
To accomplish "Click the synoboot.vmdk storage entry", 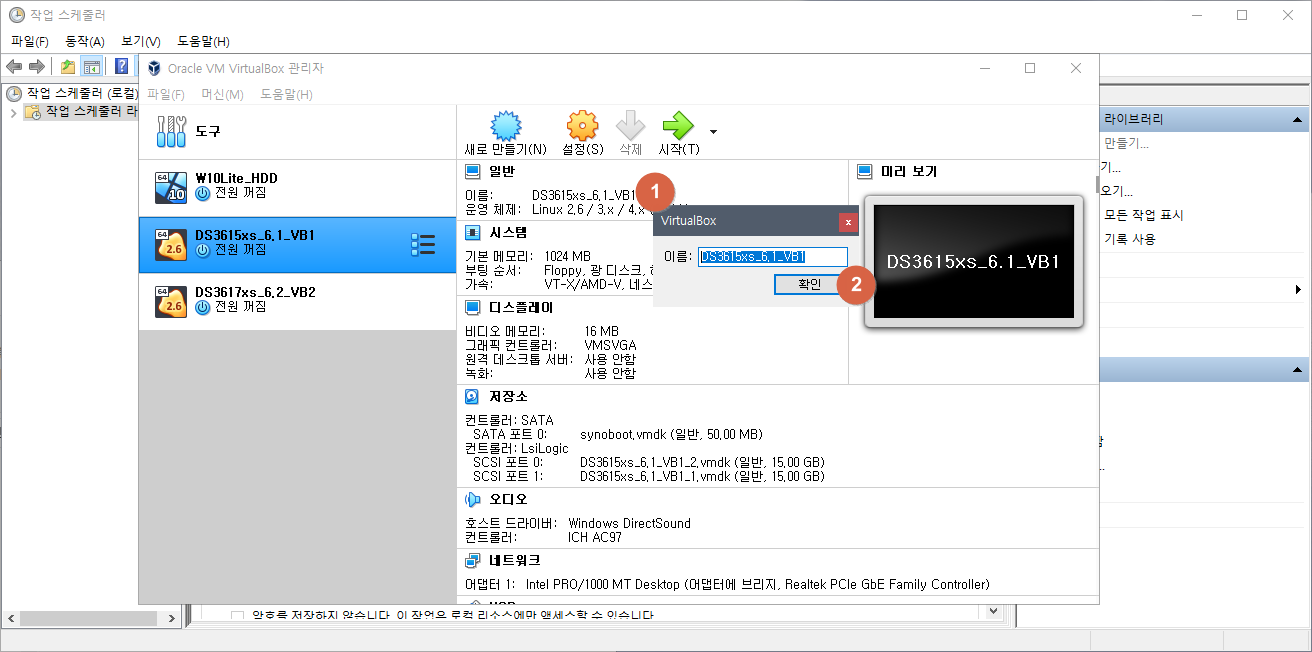I will [671, 434].
